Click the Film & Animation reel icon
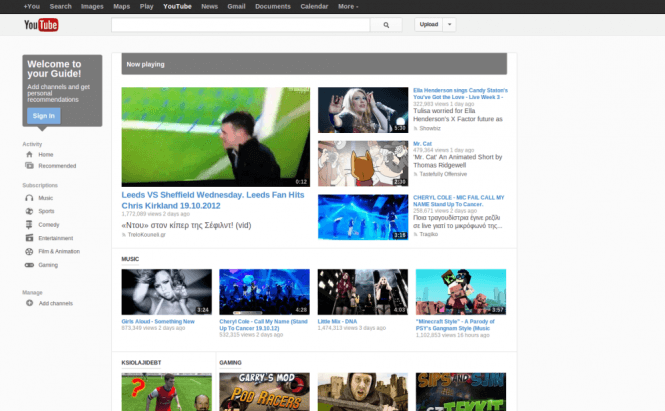The height and width of the screenshot is (411, 665). (x=29, y=252)
